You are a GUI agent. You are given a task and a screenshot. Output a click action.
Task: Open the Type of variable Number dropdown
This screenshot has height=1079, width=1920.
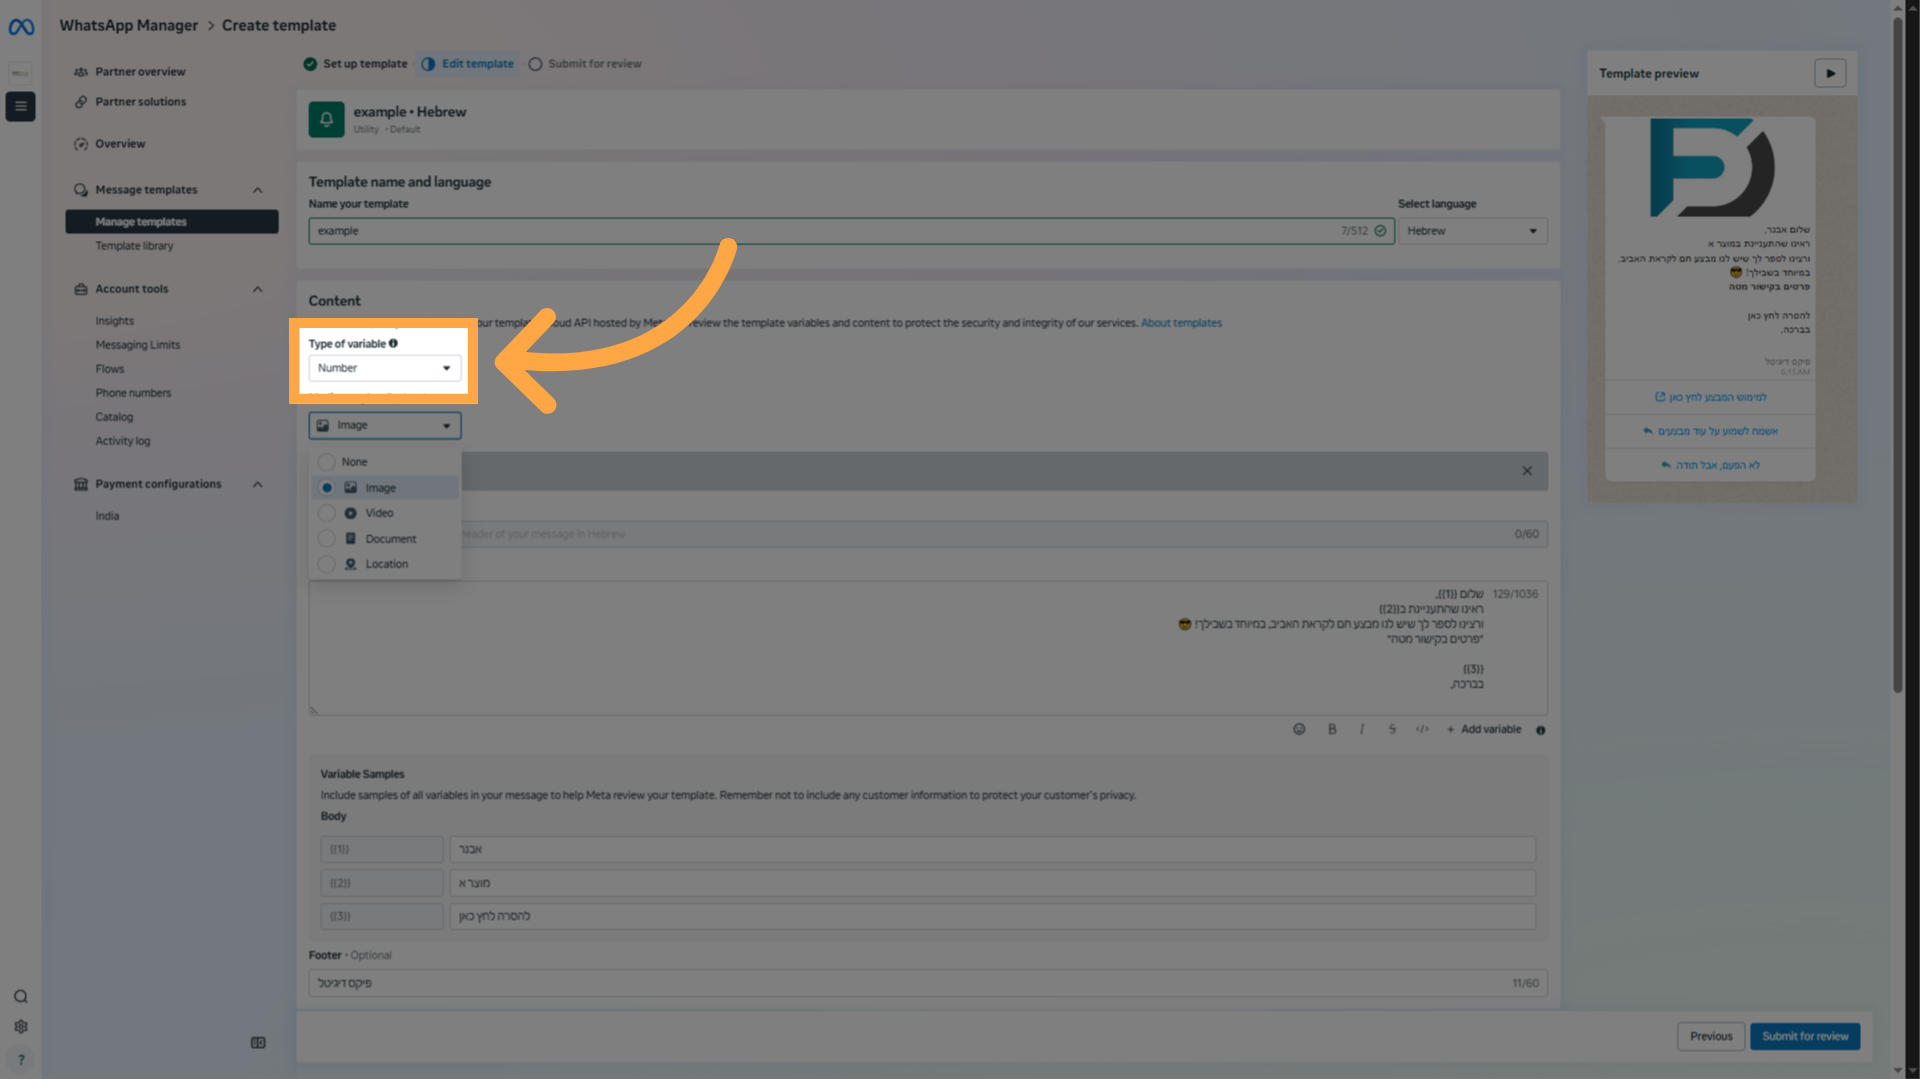[385, 368]
